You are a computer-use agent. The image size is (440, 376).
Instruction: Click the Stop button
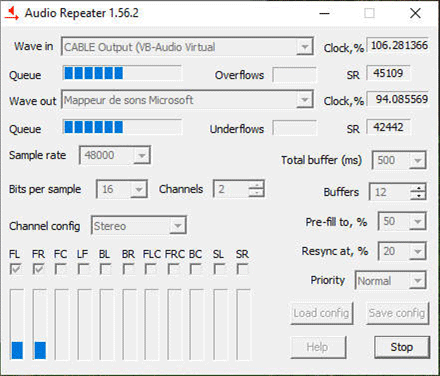pyautogui.click(x=402, y=347)
